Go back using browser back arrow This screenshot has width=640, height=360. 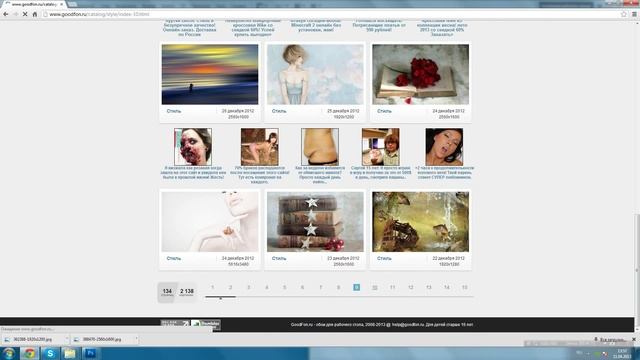(6, 14)
